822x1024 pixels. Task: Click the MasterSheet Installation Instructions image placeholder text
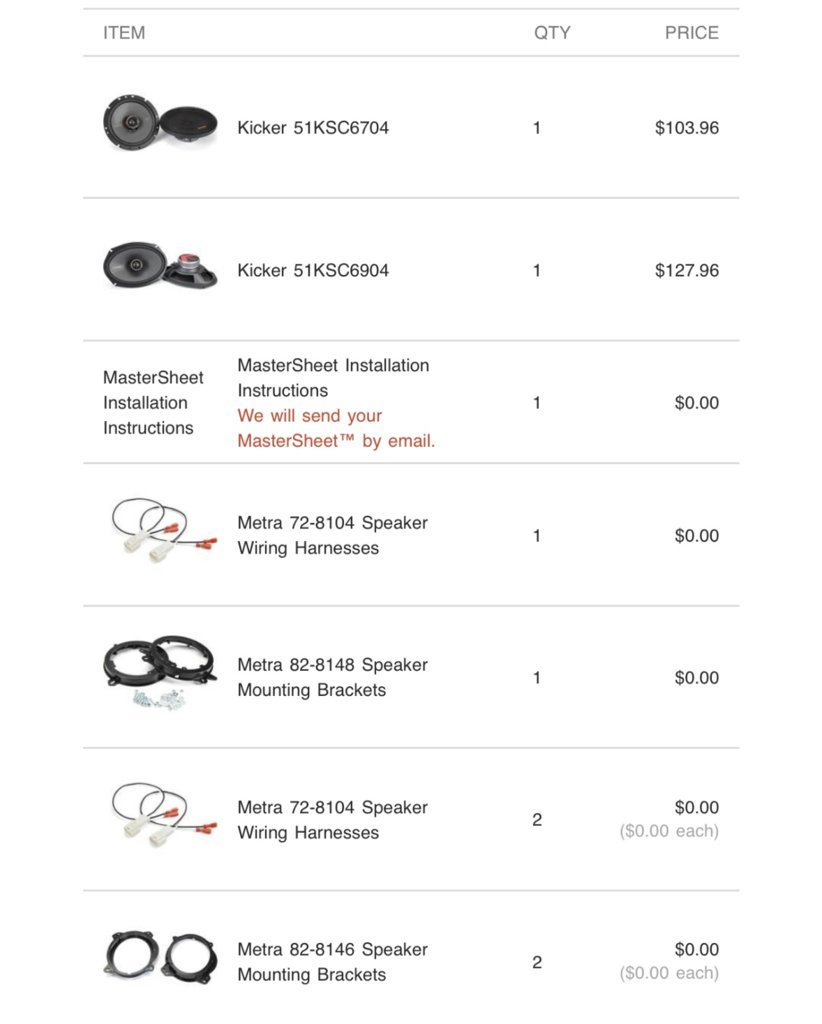153,402
